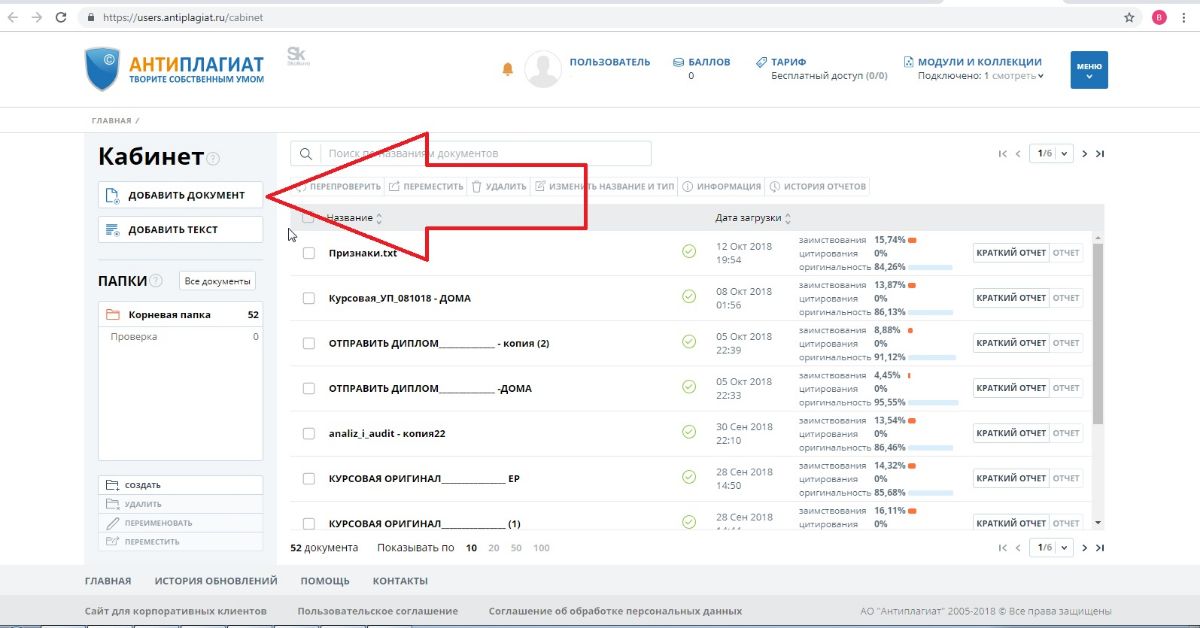1200x628 pixels.
Task: Open КРАТКИЙ ОТЧЕТ for Признаки.txt
Action: (x=1010, y=253)
